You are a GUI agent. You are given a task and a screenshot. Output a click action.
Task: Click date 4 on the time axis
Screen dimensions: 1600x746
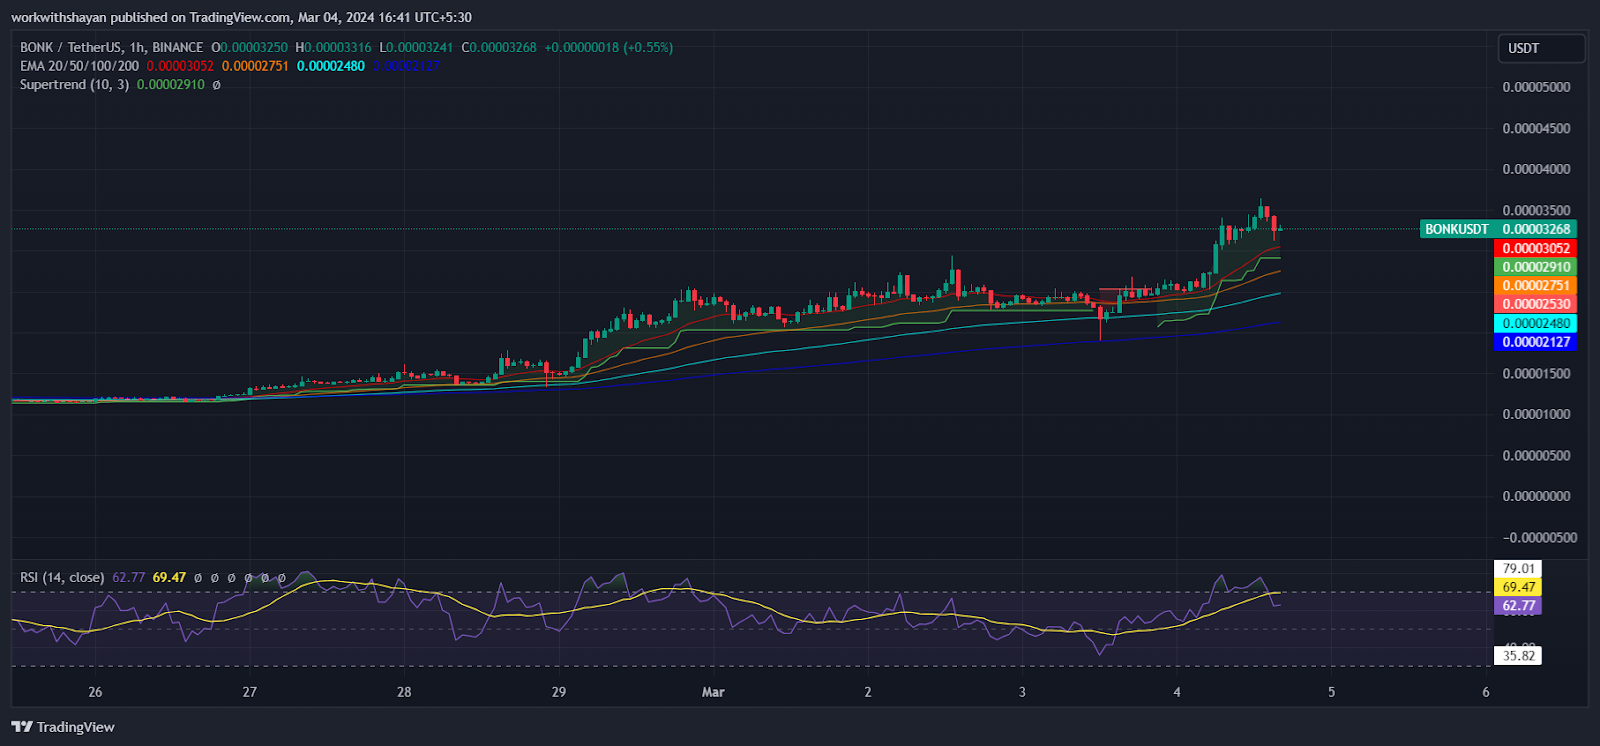coord(1177,692)
